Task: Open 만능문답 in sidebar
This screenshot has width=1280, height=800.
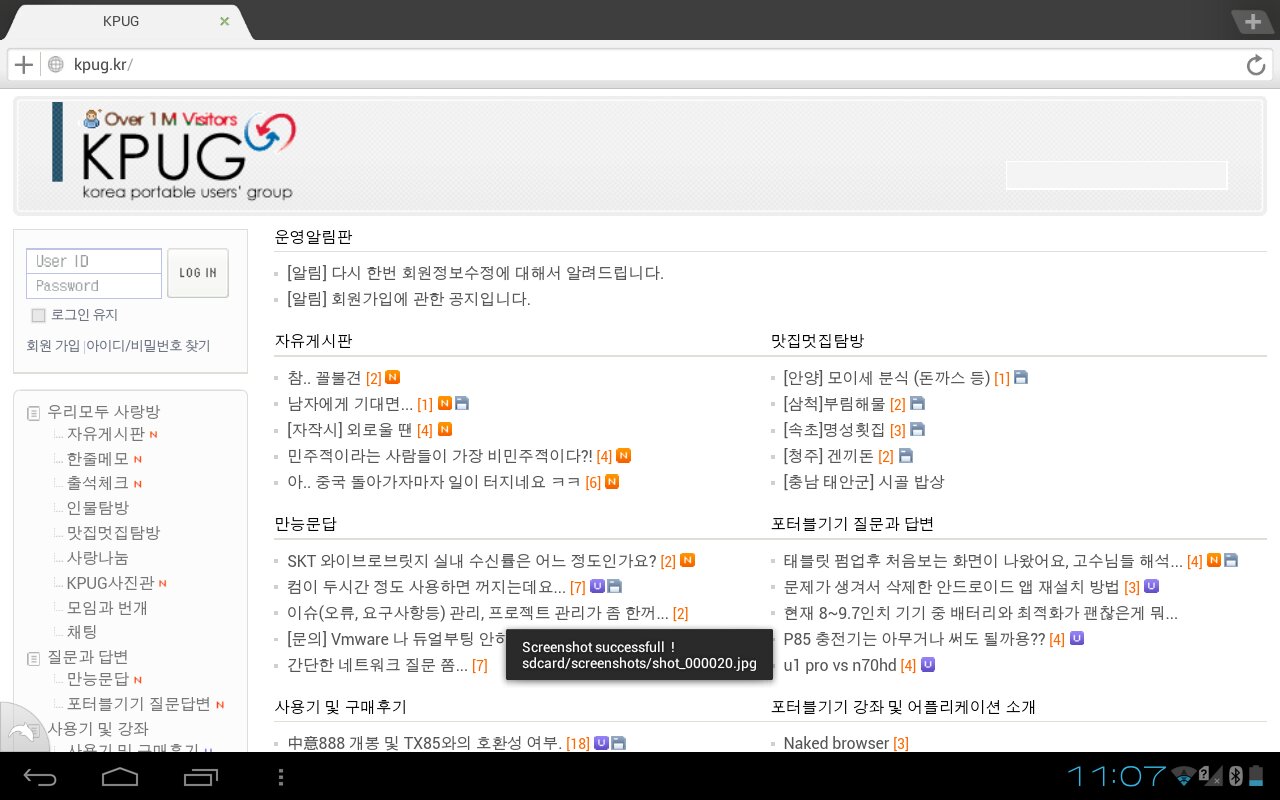Action: click(98, 679)
